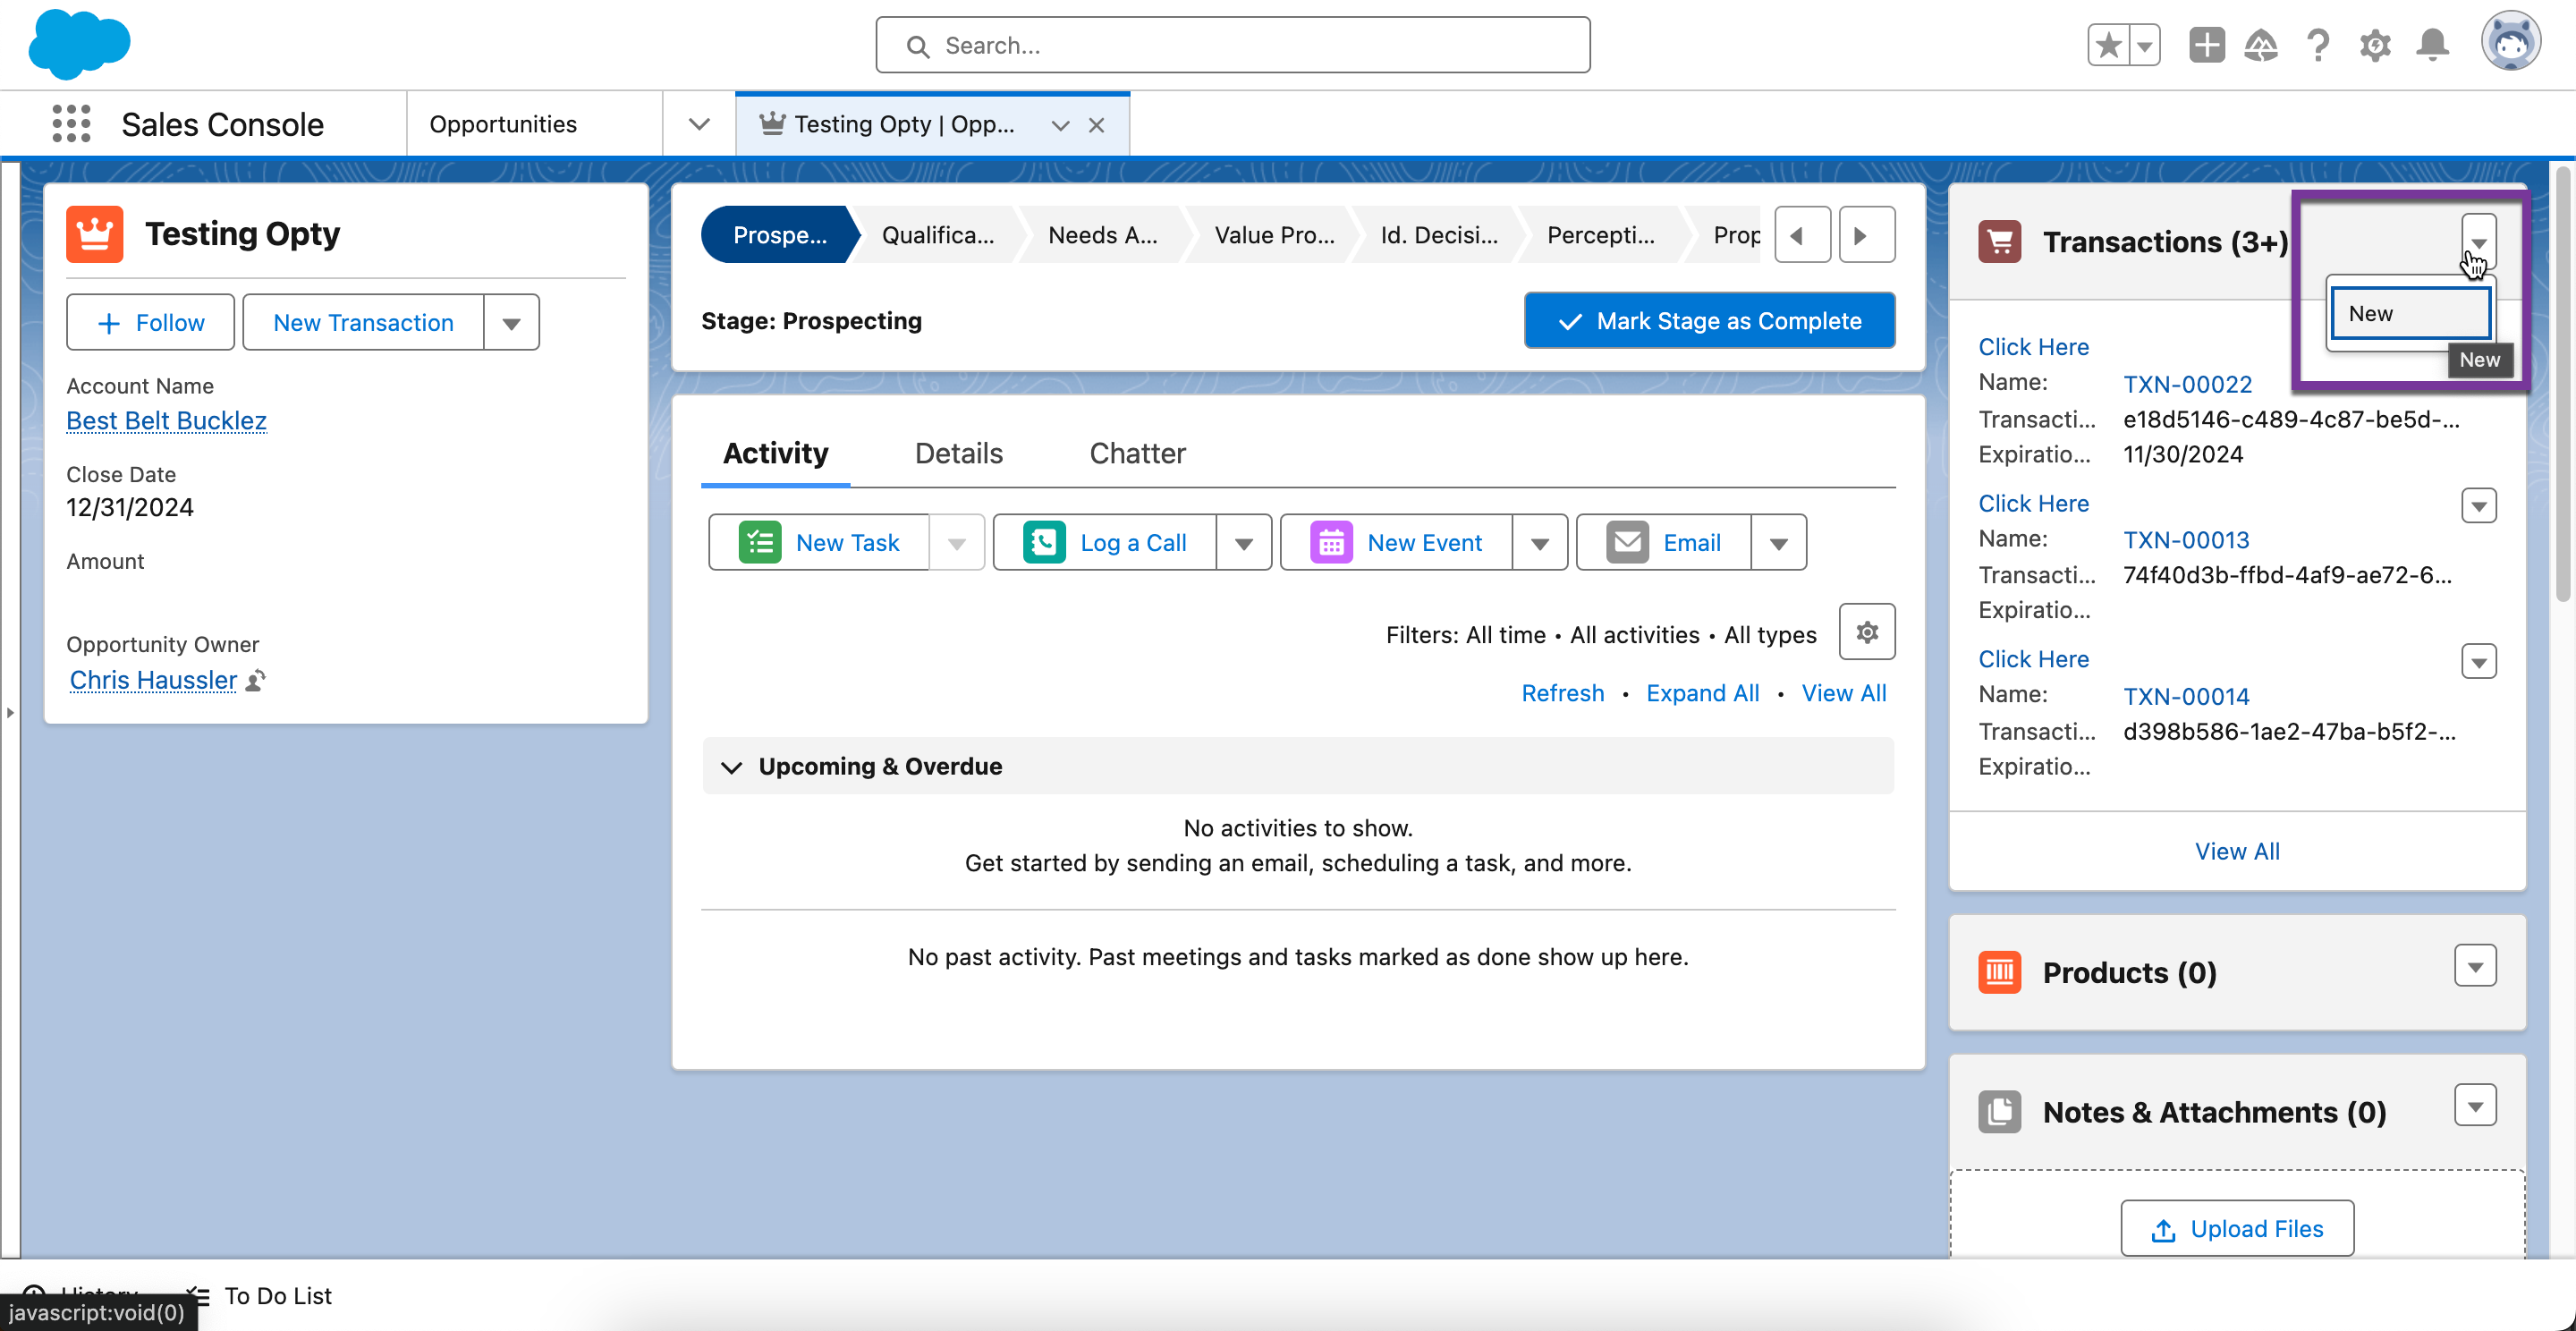The height and width of the screenshot is (1331, 2576).
Task: Open the favorites list dropdown arrow
Action: [2145, 45]
